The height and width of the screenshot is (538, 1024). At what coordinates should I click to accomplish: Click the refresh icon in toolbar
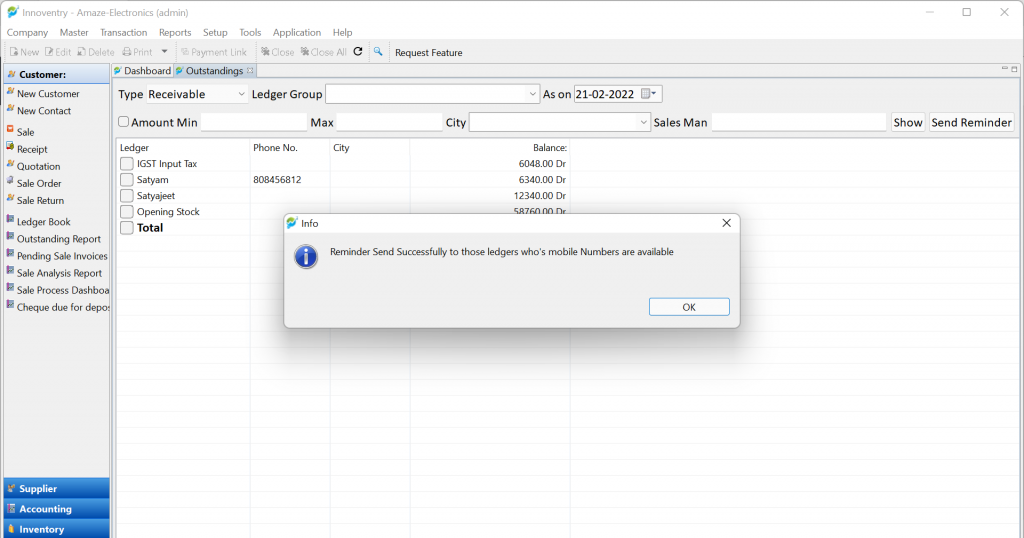click(x=358, y=52)
